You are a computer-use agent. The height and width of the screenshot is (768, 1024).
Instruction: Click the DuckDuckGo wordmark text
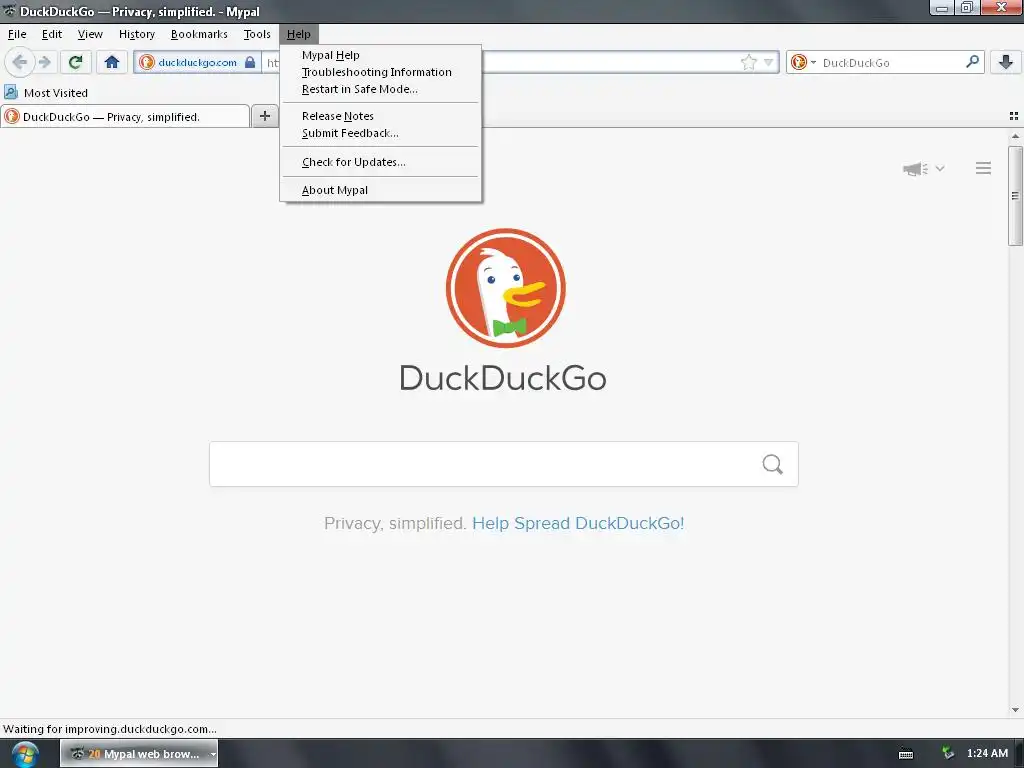click(x=503, y=378)
